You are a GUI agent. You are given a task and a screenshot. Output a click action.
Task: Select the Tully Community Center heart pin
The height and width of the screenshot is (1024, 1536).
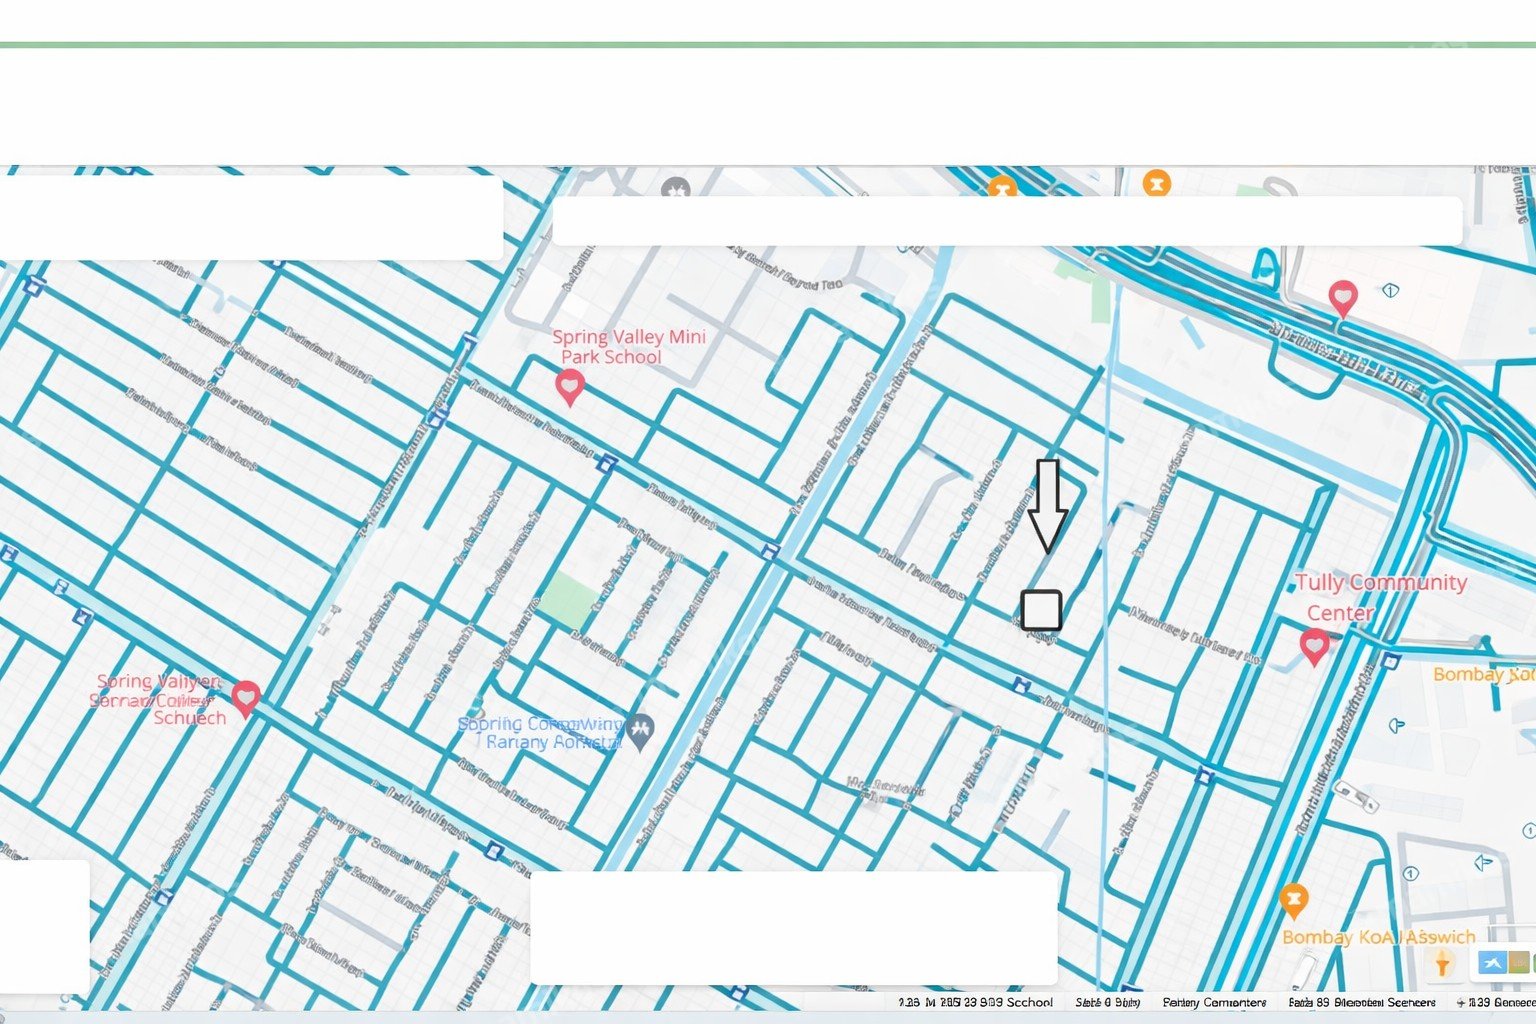click(1315, 647)
